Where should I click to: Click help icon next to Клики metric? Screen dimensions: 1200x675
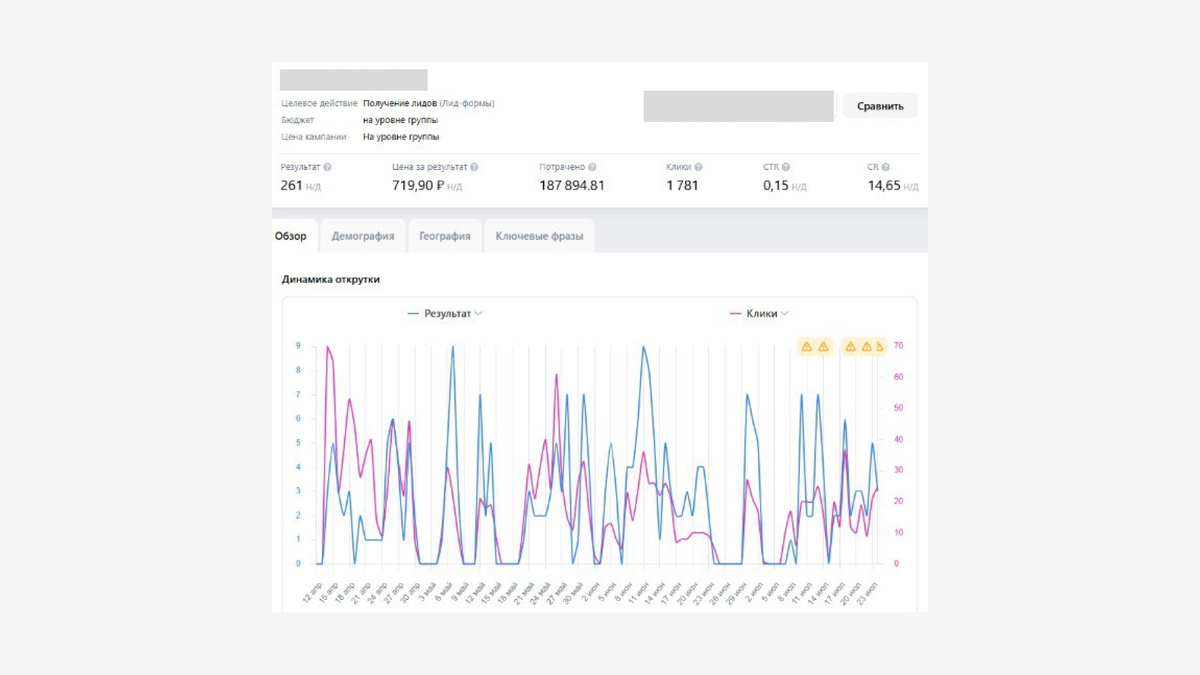tap(698, 168)
